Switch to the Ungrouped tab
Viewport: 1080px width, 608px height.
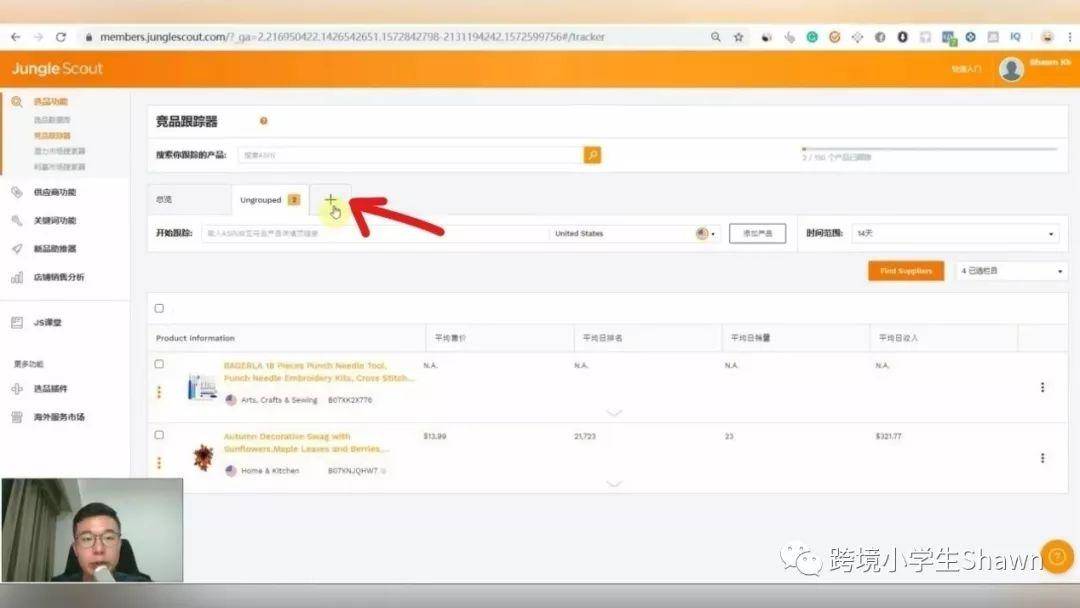coord(269,200)
